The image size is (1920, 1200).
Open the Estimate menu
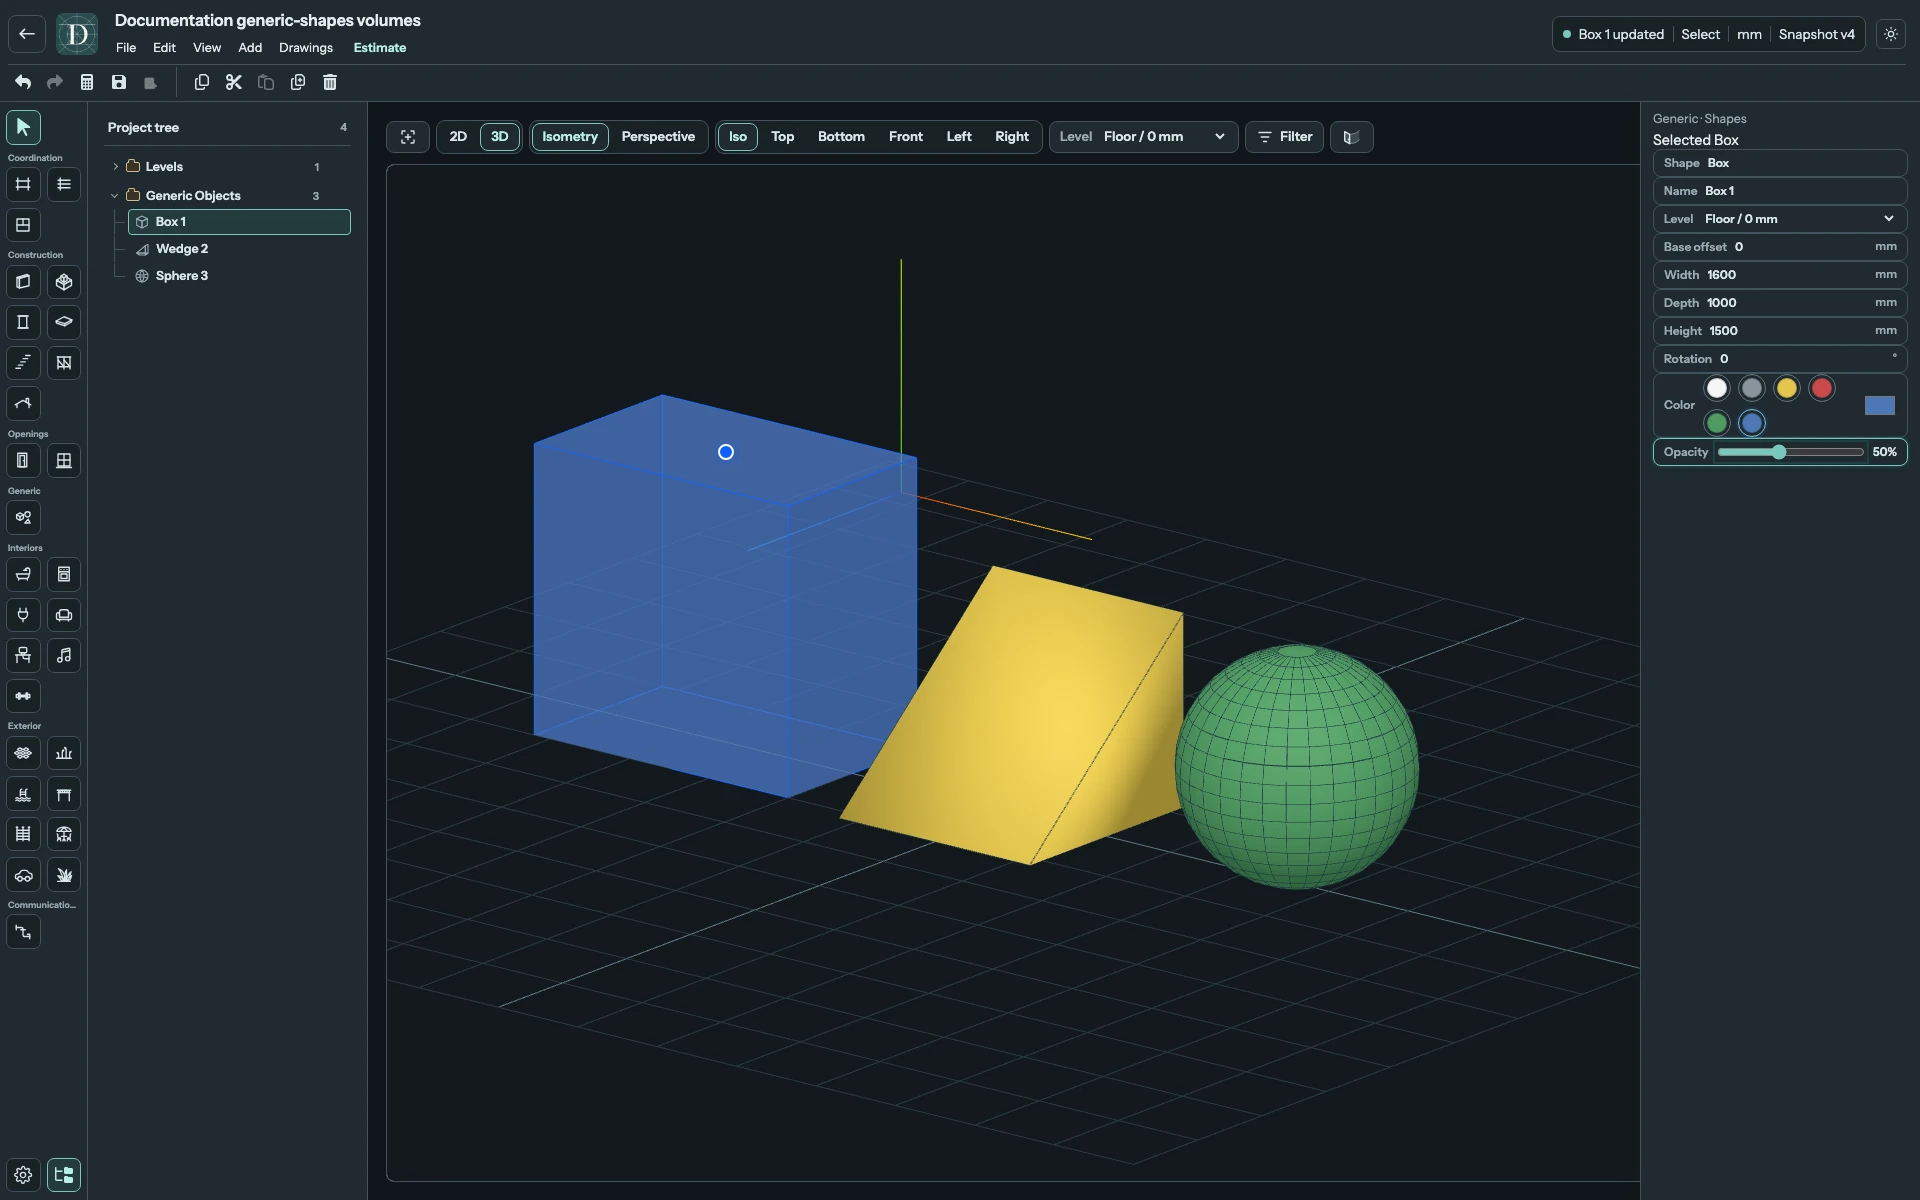pyautogui.click(x=380, y=48)
